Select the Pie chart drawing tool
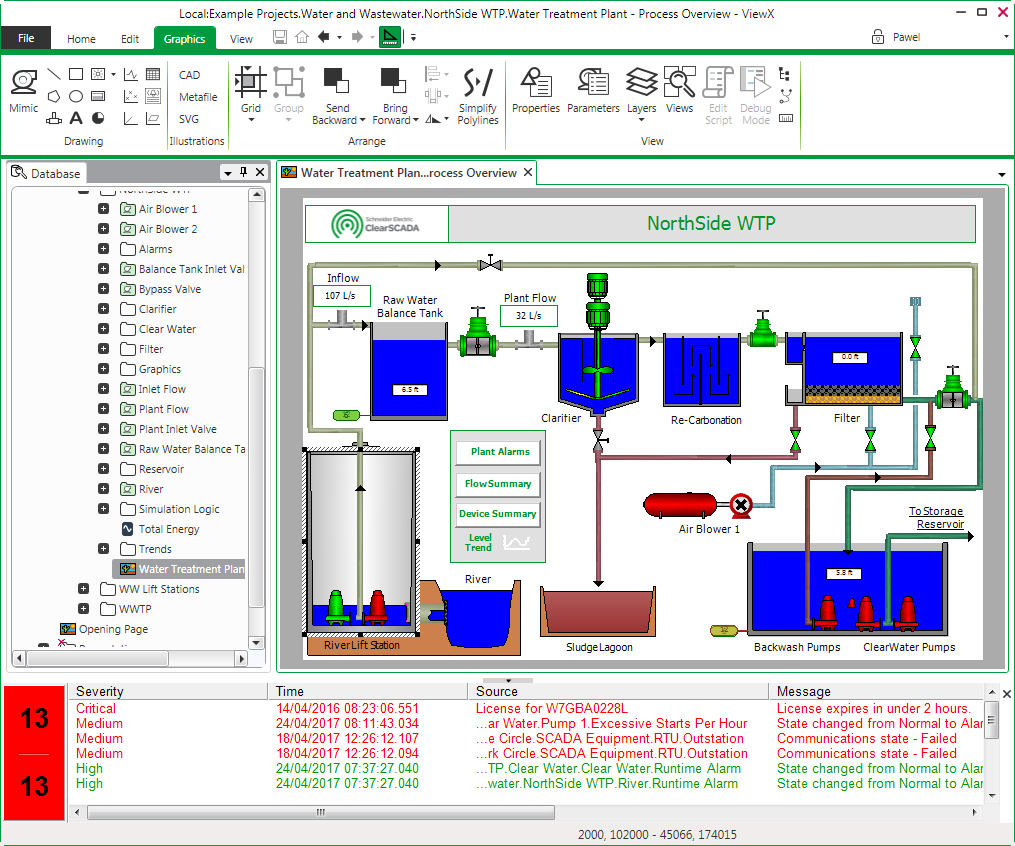This screenshot has width=1015, height=846. point(98,118)
